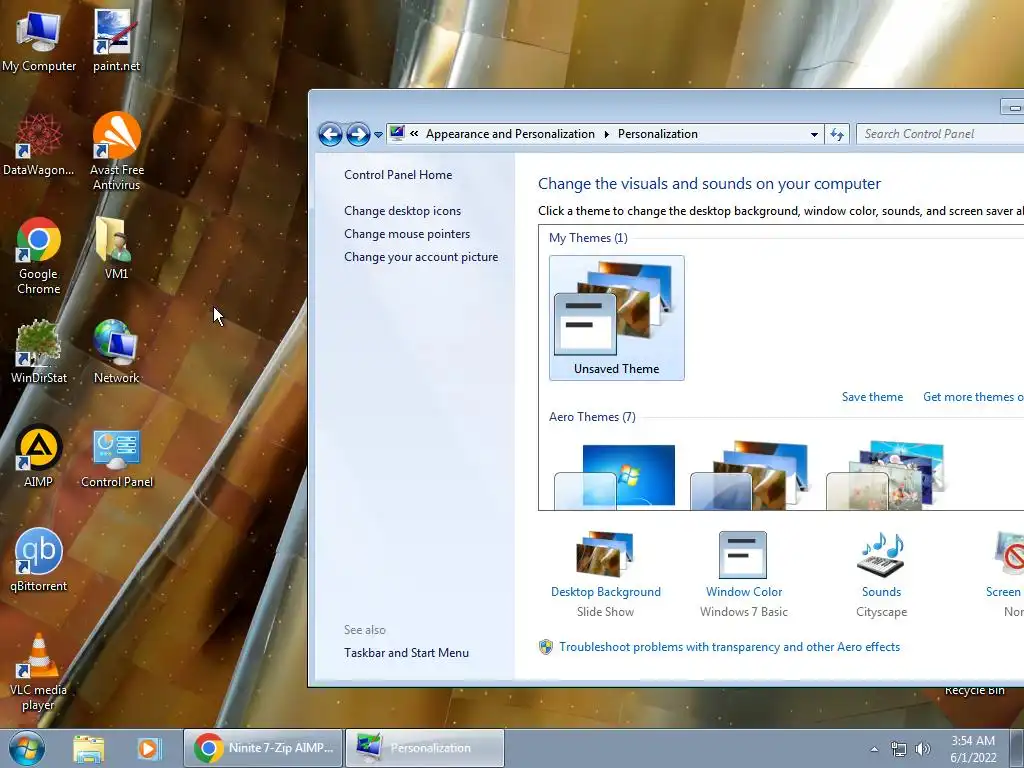Select the VLC media player shortcut

point(39,673)
